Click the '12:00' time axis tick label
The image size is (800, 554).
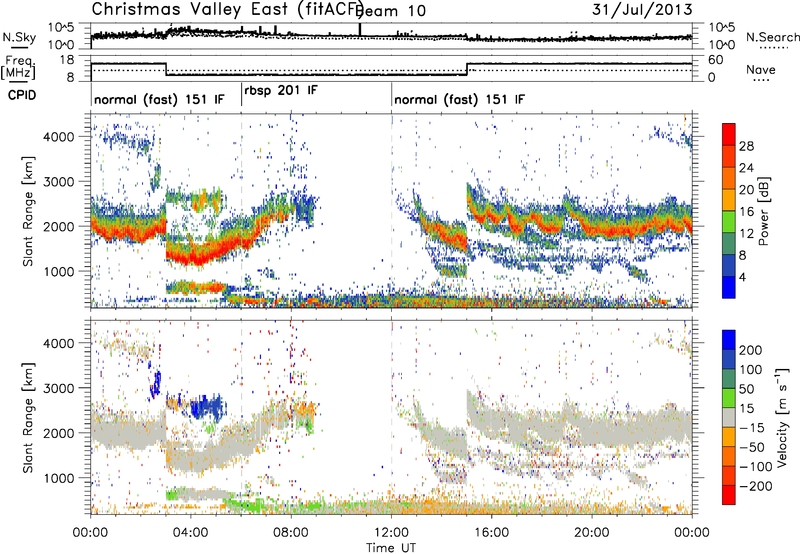click(x=391, y=533)
